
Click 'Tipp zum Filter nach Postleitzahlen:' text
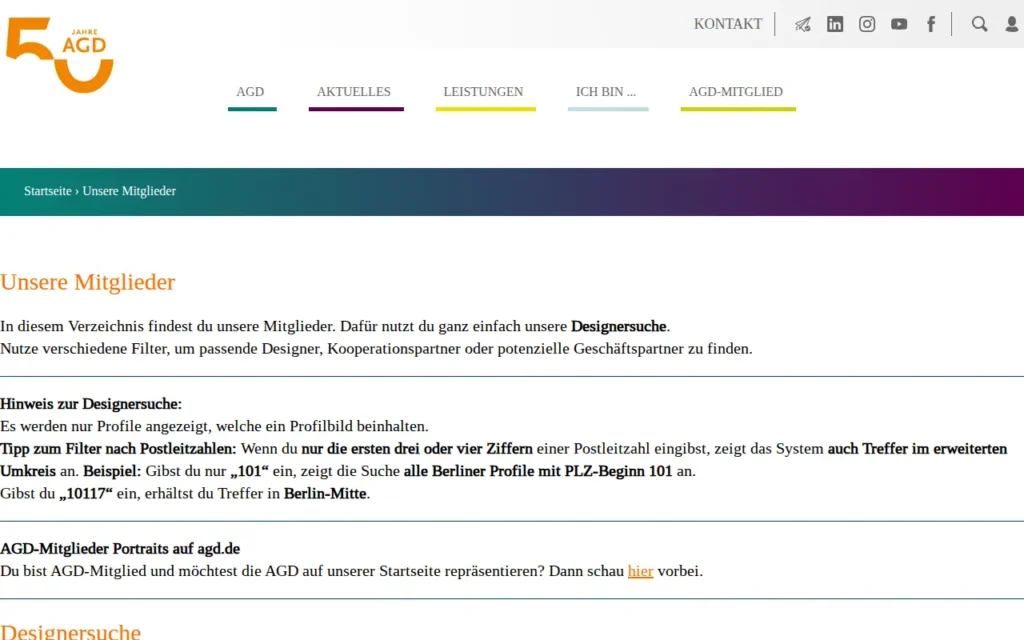pos(118,449)
